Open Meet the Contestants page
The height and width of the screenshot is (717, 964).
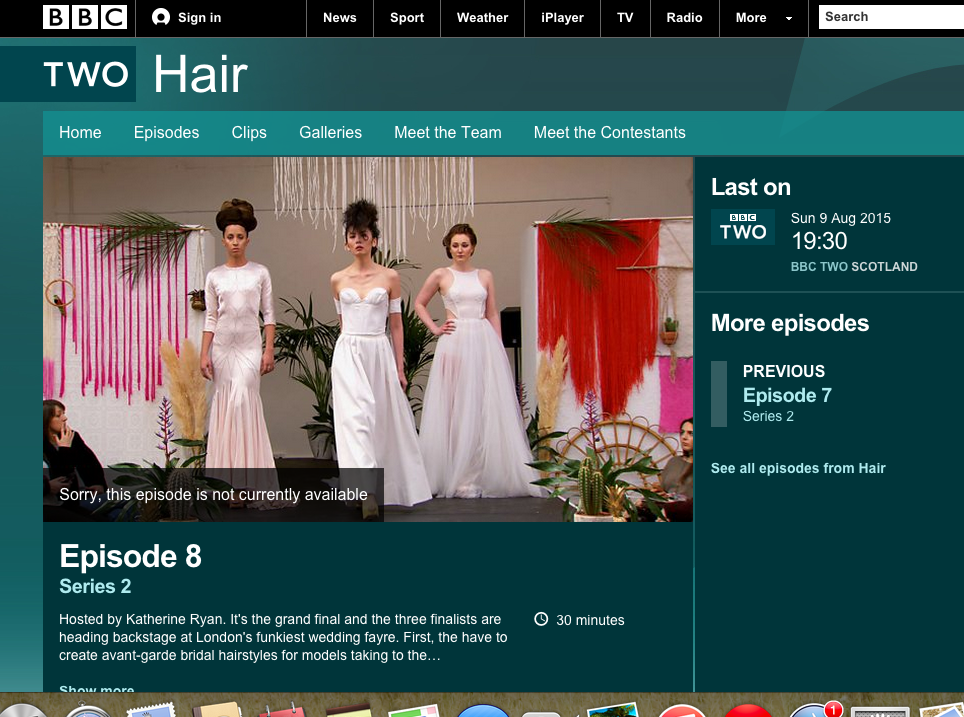pos(609,132)
